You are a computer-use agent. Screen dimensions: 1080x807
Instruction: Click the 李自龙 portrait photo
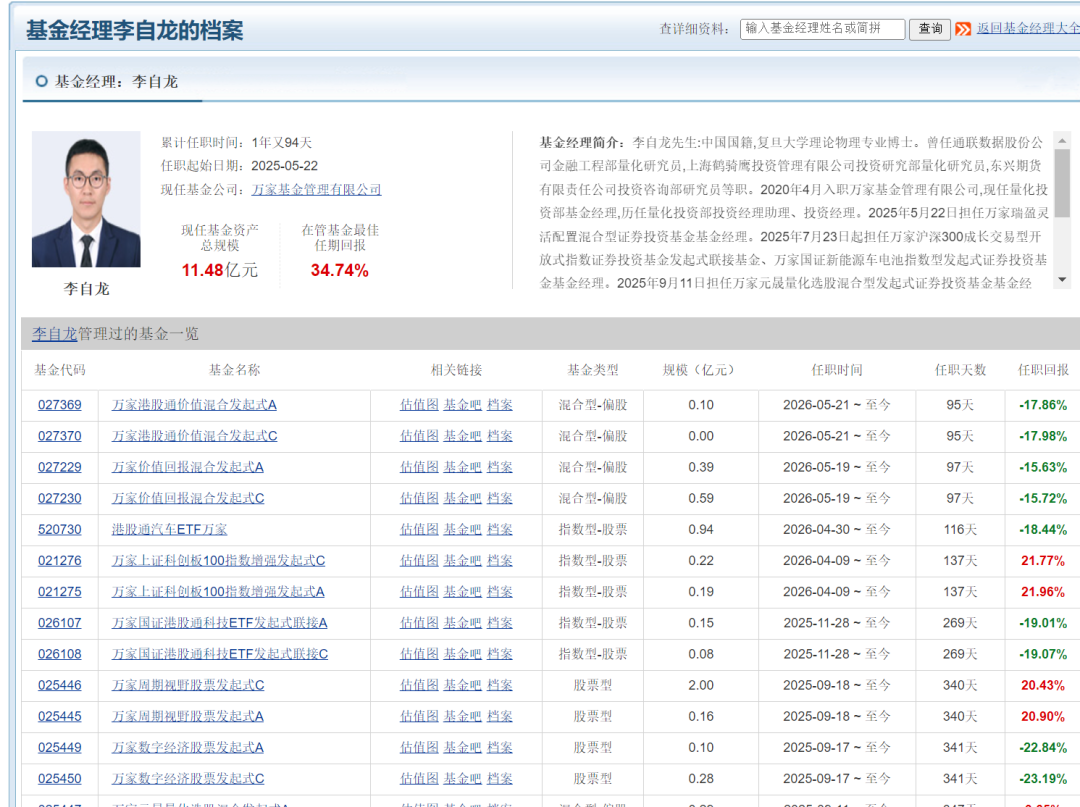click(86, 199)
